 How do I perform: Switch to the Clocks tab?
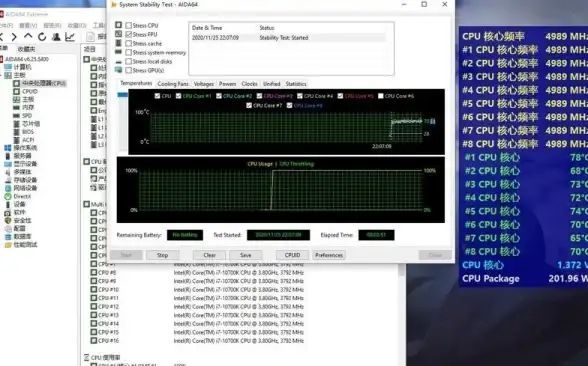249,84
